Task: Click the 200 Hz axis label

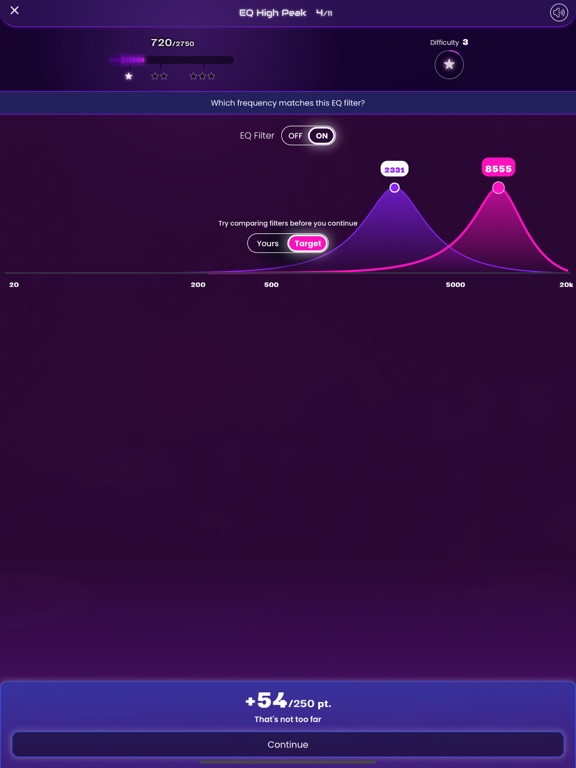Action: 198,285
